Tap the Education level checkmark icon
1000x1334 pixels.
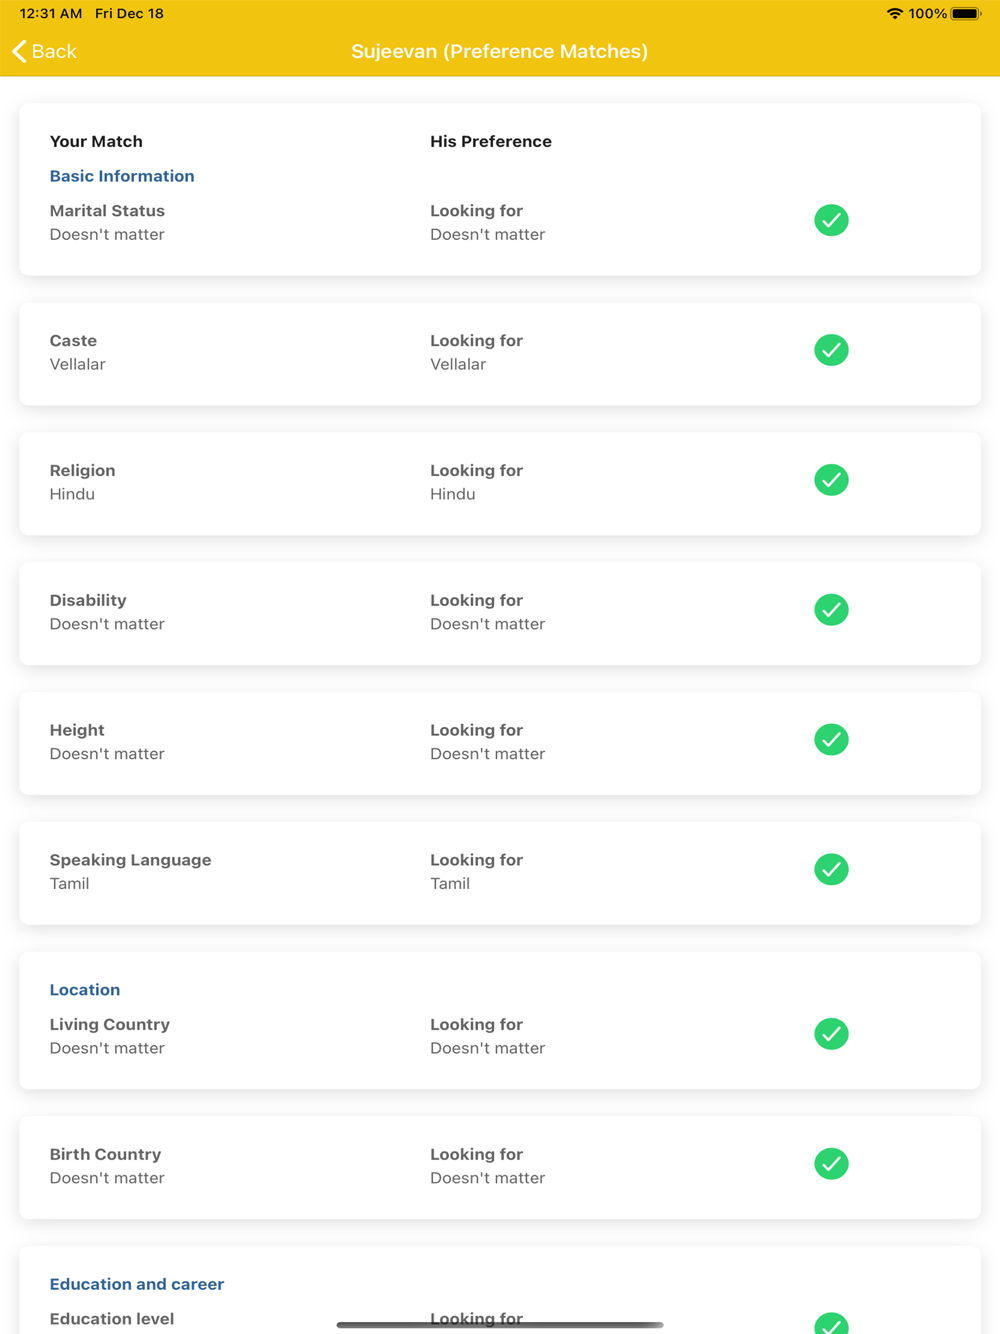pyautogui.click(x=831, y=1324)
